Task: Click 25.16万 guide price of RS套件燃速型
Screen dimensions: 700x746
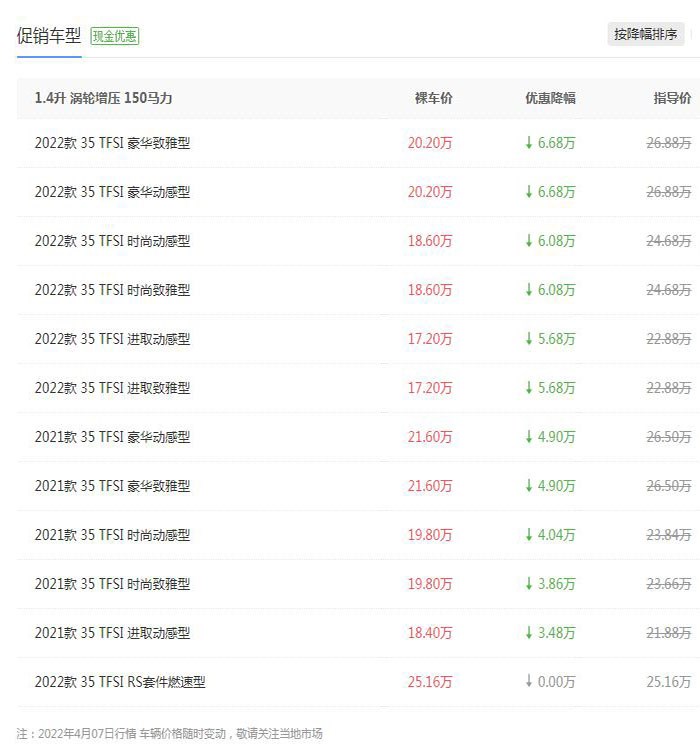Action: tap(669, 682)
